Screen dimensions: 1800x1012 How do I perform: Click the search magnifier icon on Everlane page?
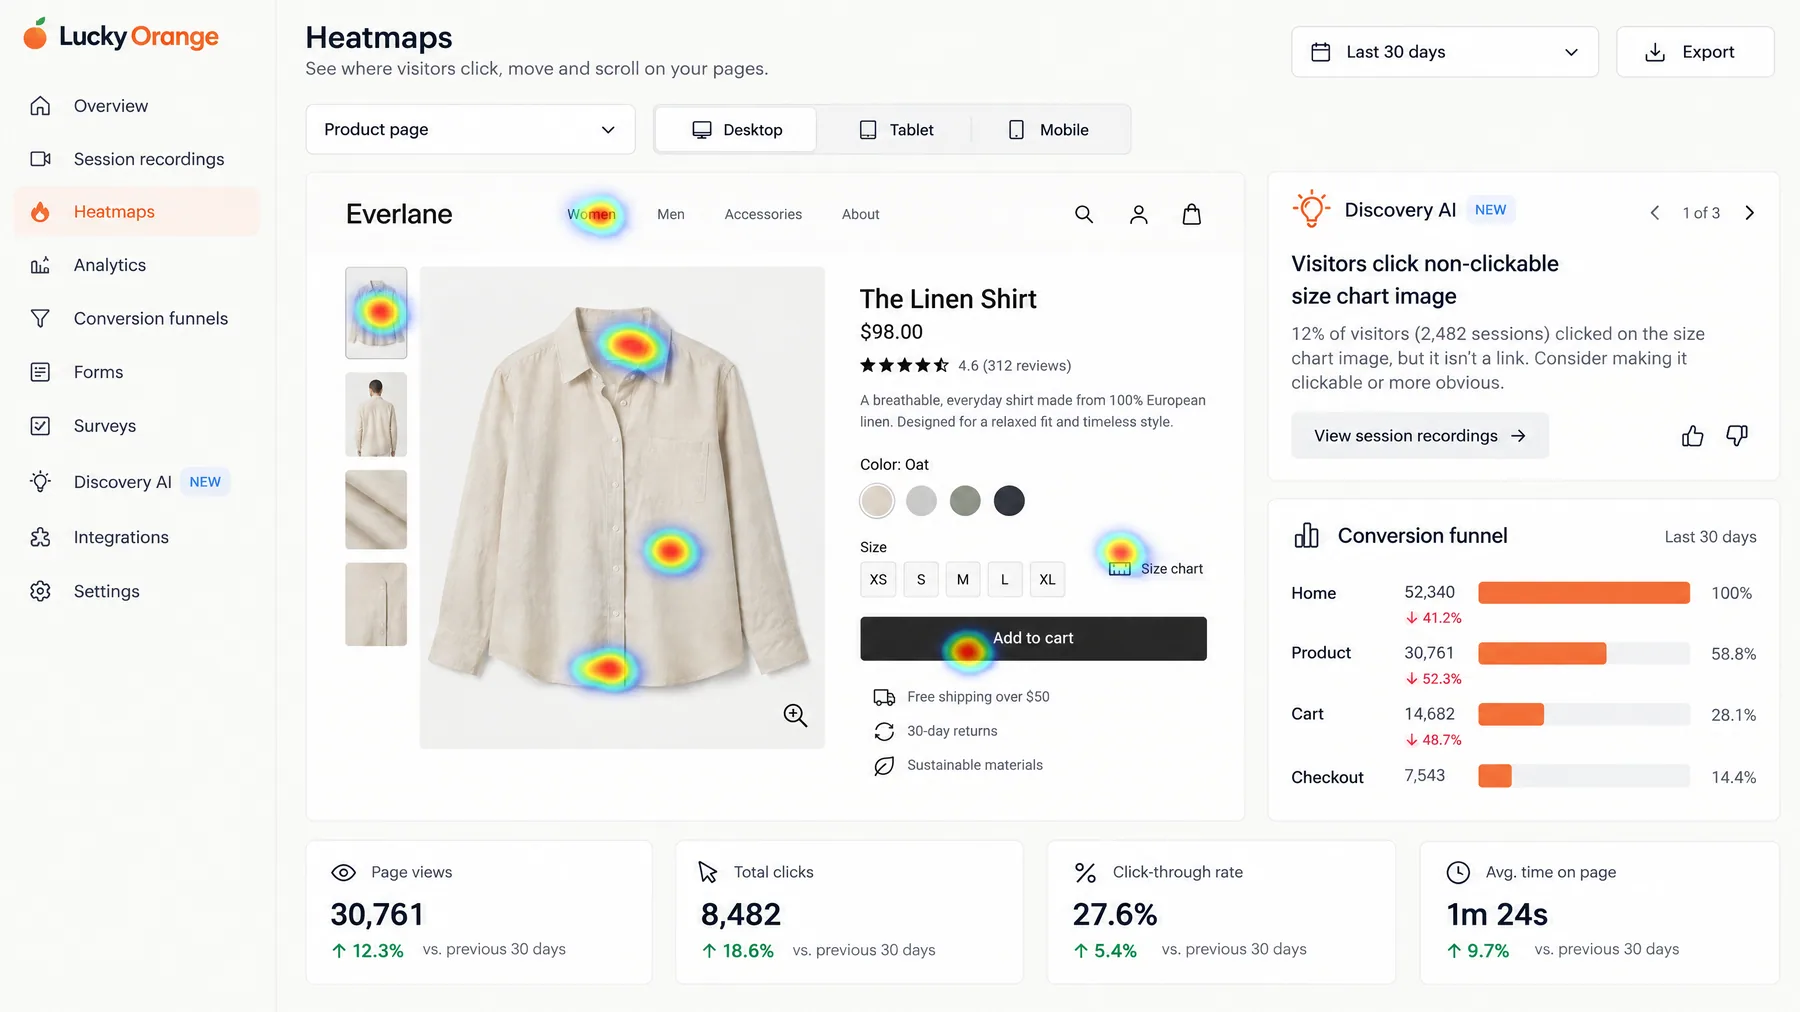tap(1084, 214)
